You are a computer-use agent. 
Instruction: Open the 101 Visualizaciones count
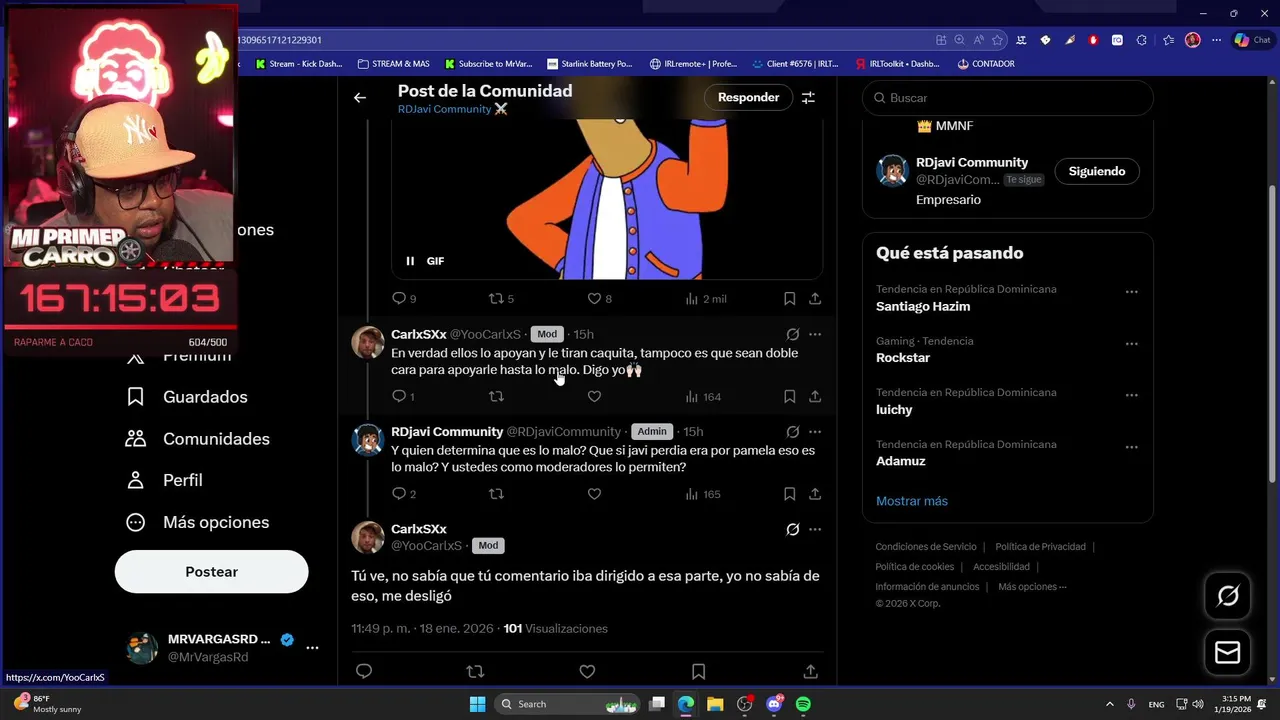coord(555,629)
